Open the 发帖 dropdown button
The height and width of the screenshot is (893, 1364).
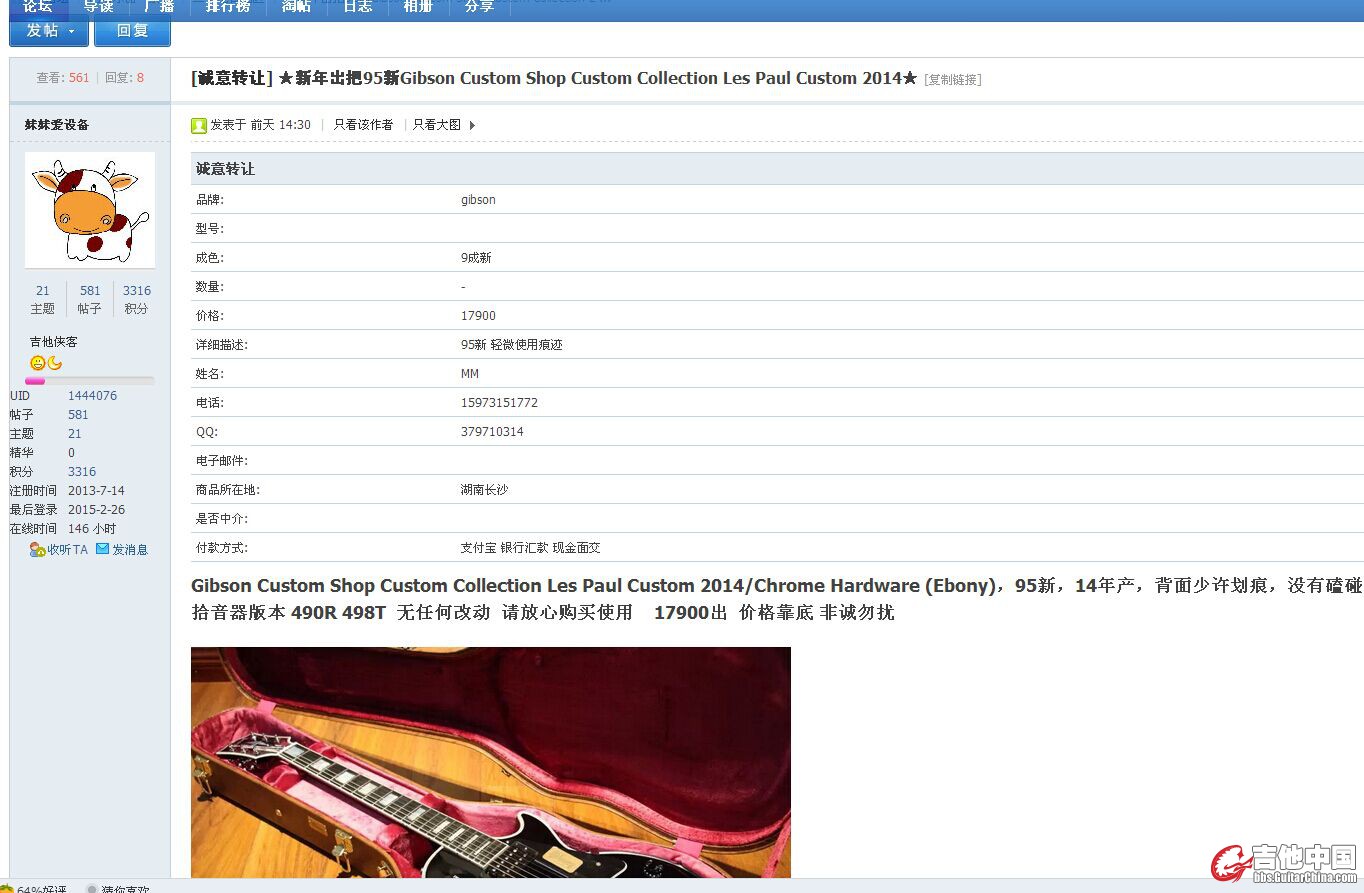coord(49,30)
